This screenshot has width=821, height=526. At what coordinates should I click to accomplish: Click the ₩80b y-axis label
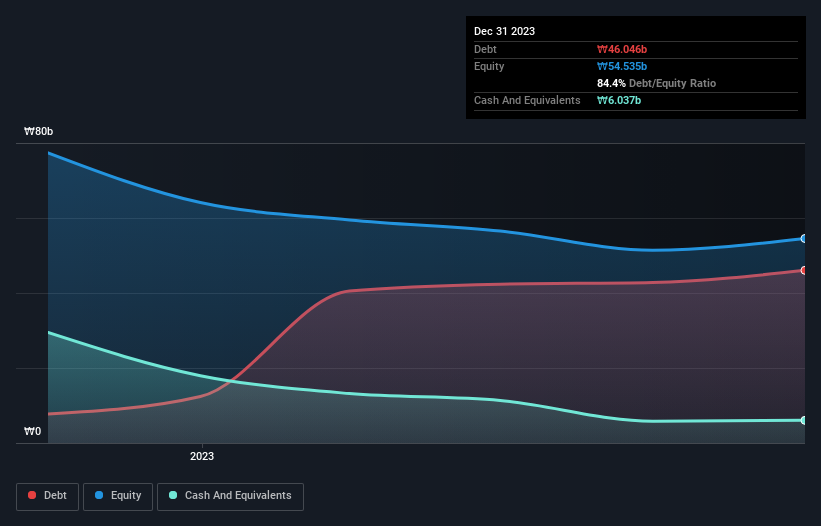click(38, 131)
